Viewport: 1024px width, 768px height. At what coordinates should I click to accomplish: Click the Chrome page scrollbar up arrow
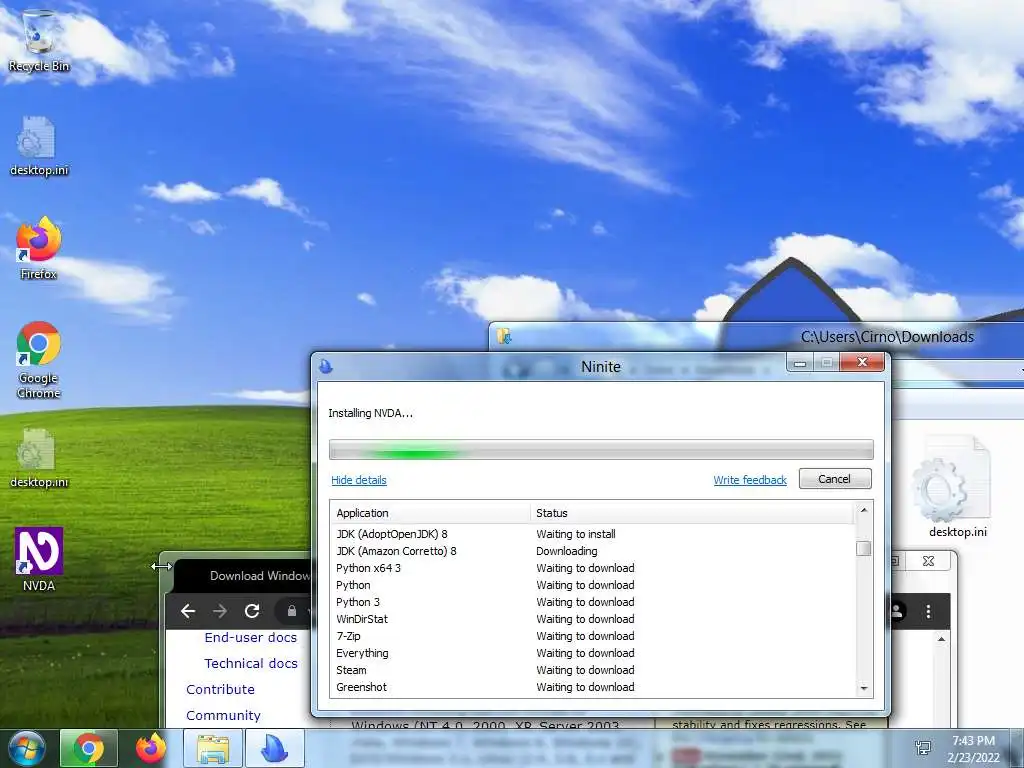tap(941, 639)
